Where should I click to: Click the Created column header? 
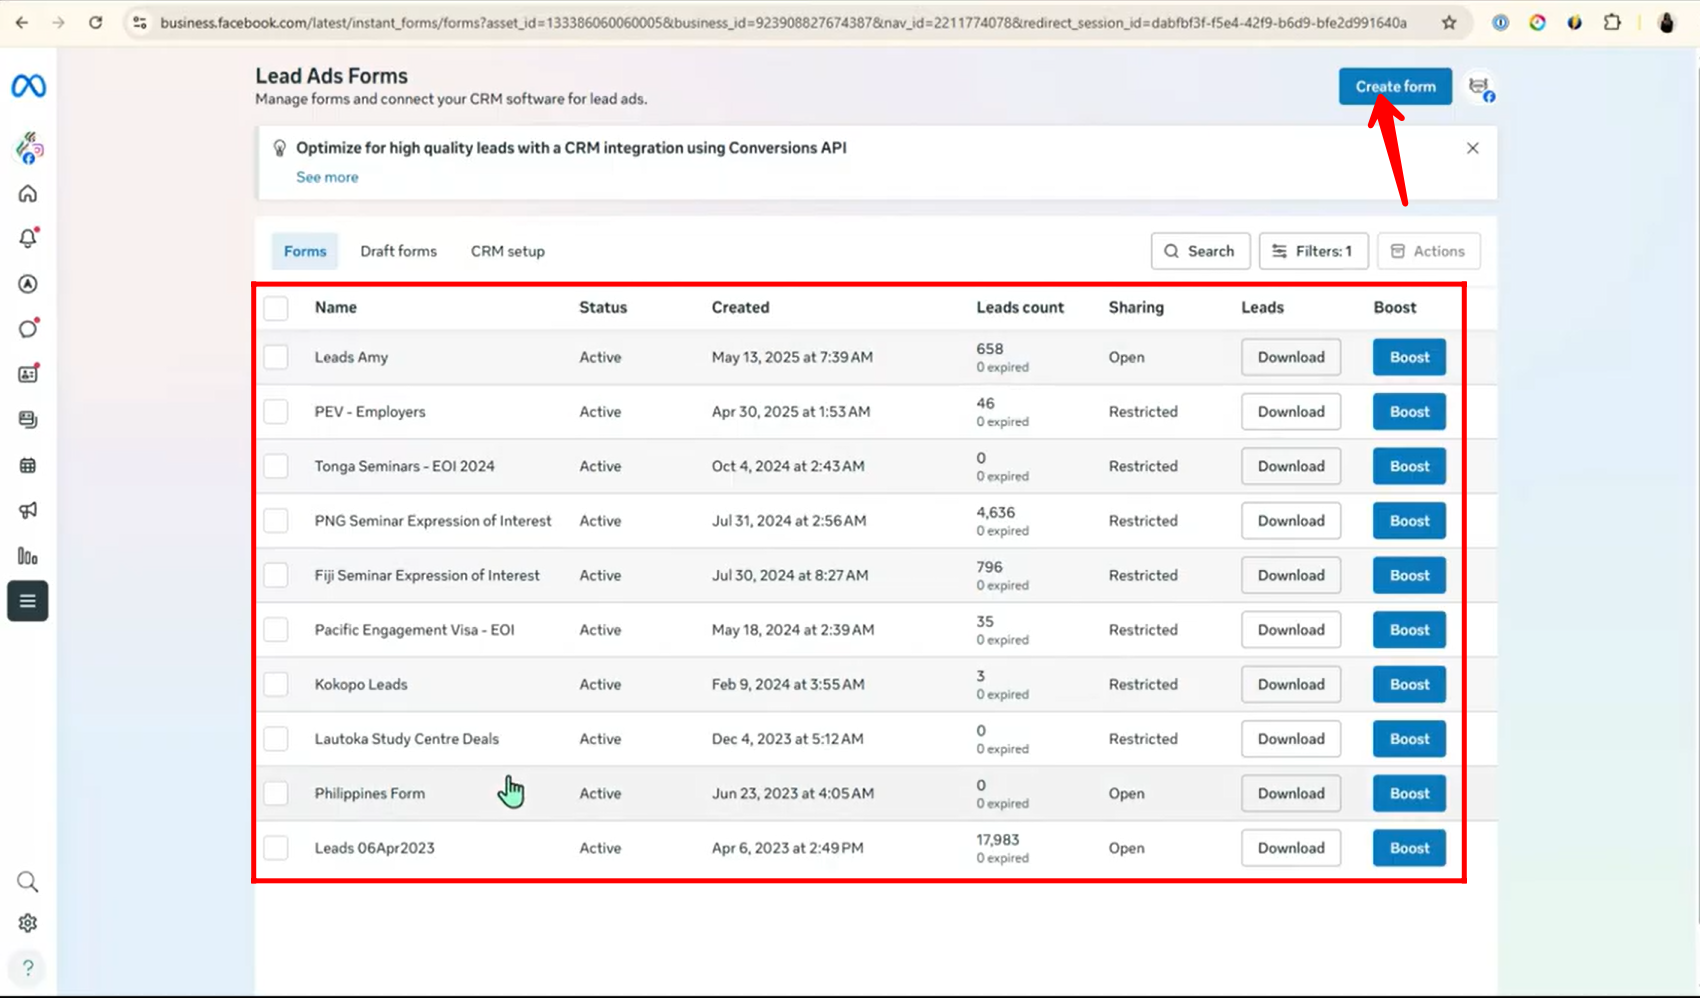click(740, 308)
